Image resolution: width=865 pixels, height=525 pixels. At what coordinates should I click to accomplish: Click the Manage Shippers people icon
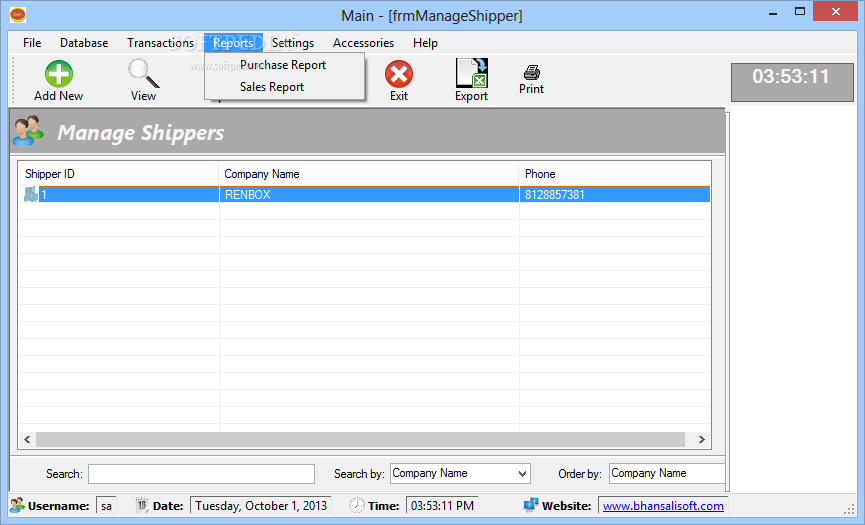click(x=28, y=131)
